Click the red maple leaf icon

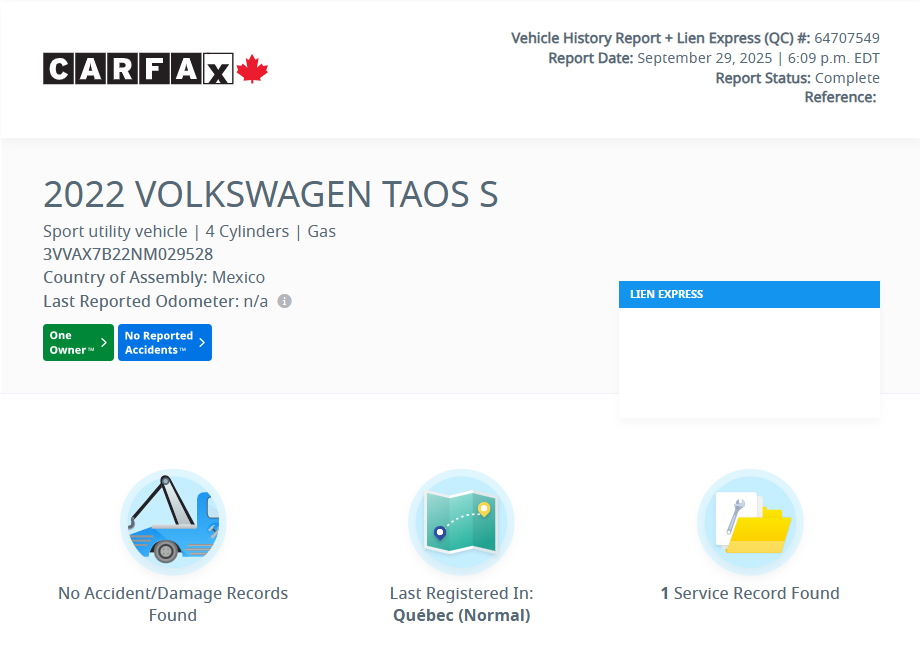(252, 68)
